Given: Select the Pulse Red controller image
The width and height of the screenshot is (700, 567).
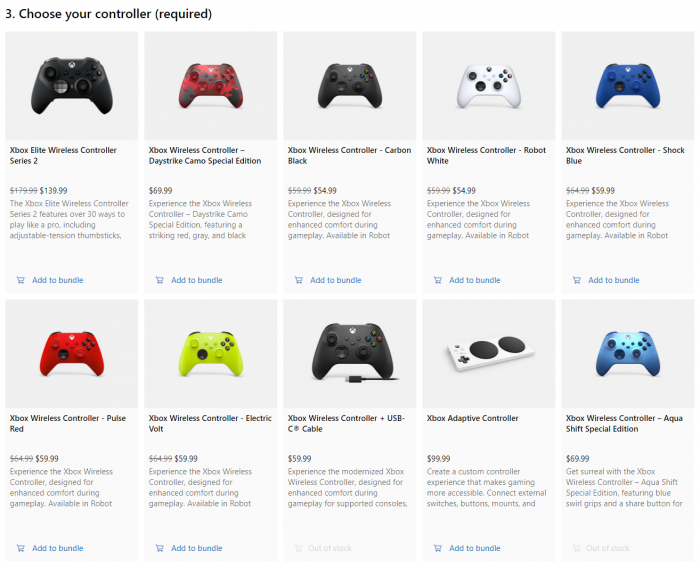Looking at the screenshot, I should point(70,352).
